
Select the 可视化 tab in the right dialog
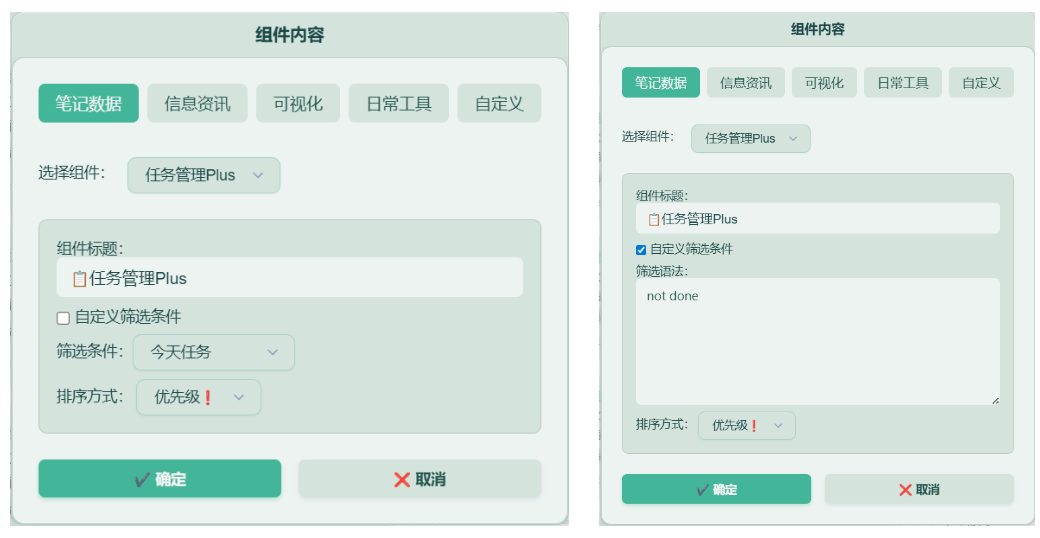(824, 83)
